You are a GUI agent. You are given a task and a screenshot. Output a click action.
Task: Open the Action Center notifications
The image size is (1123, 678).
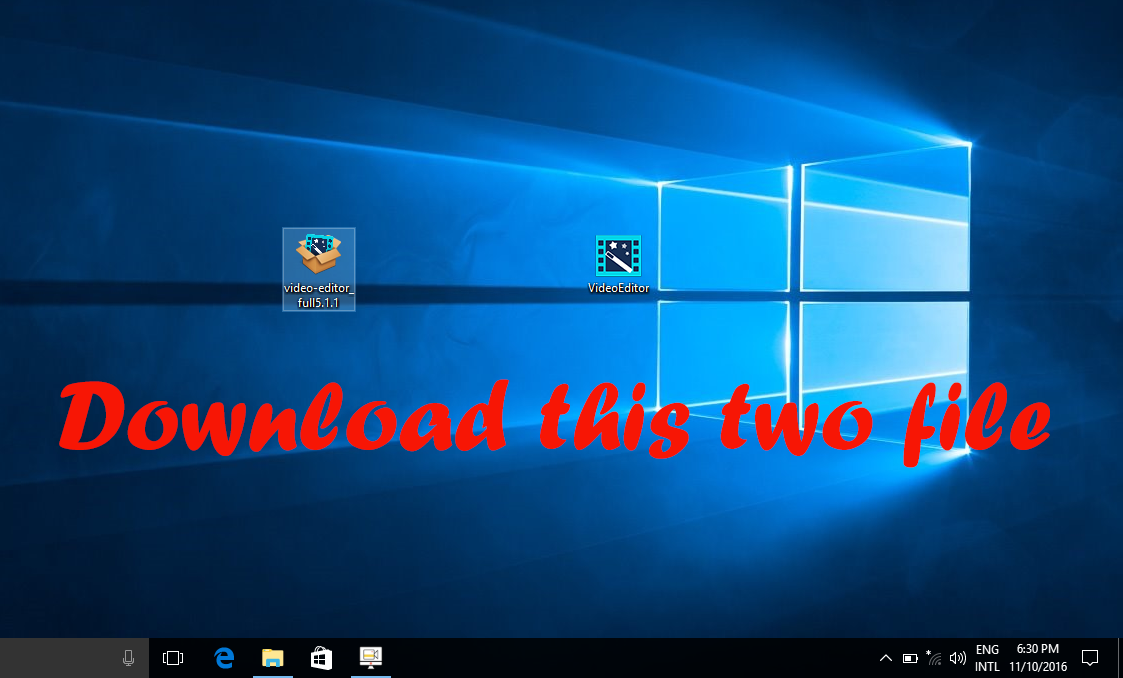(1090, 658)
